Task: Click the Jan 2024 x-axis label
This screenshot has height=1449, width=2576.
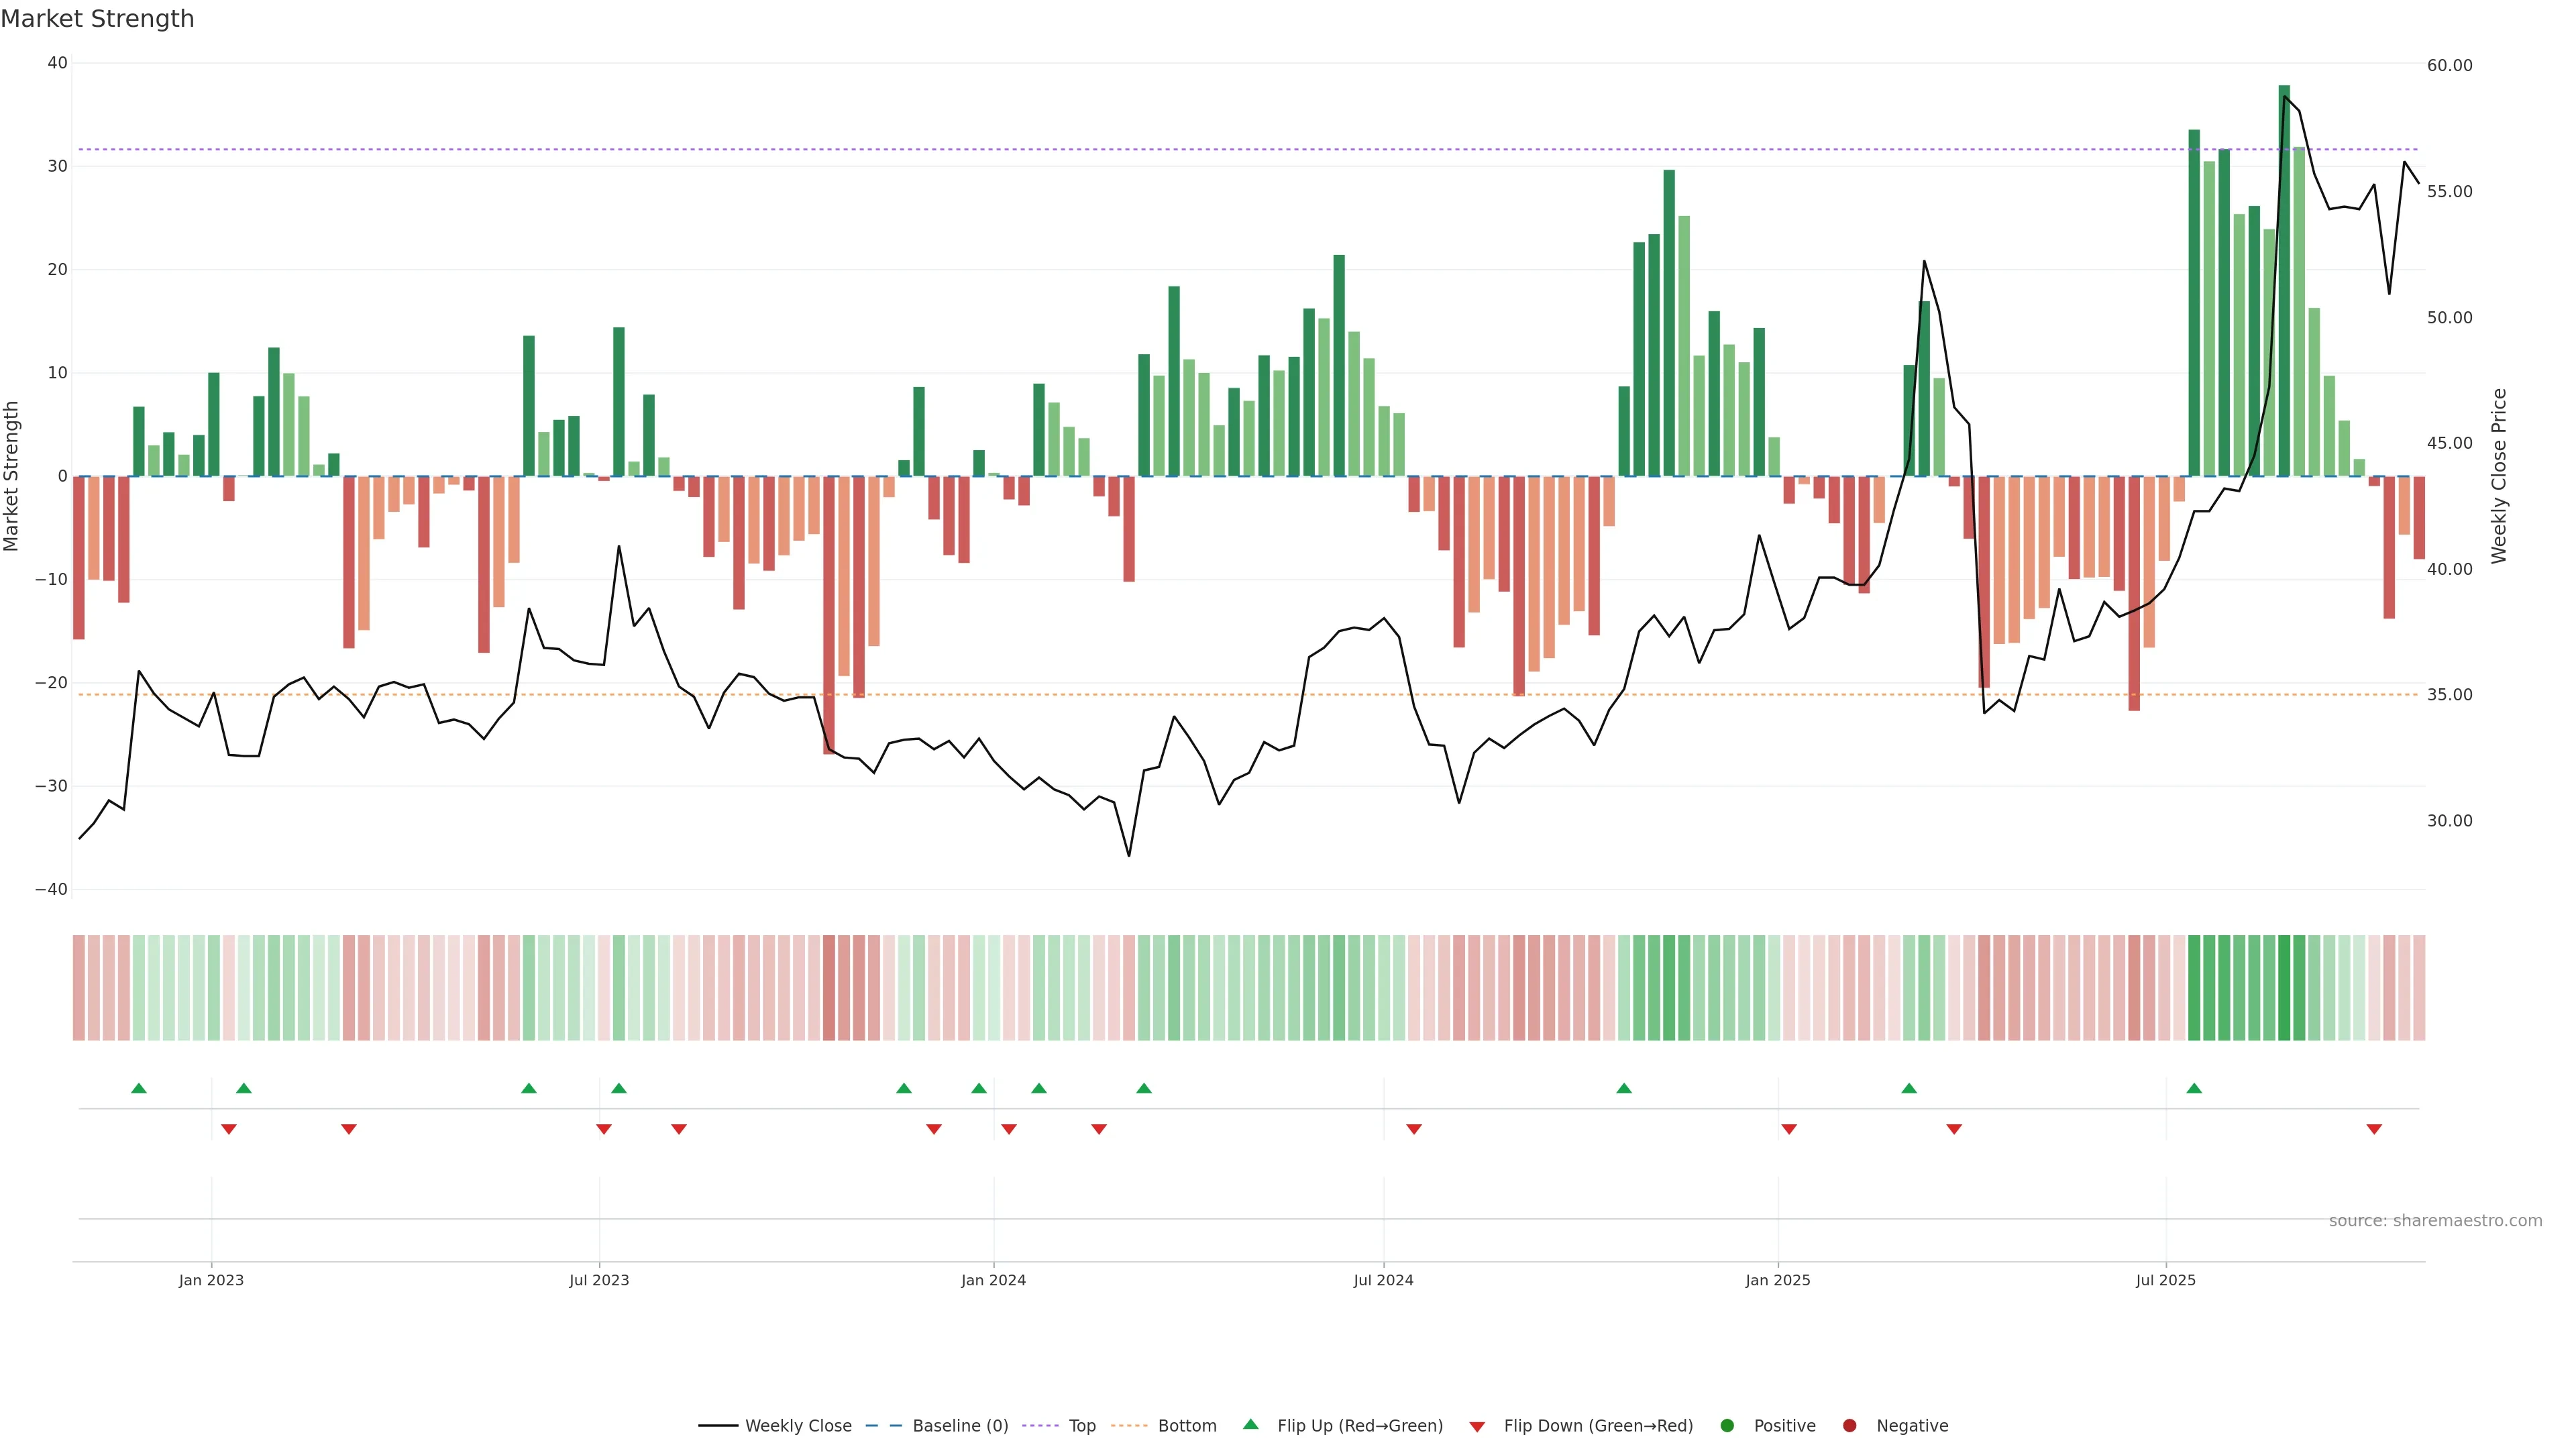Action: [x=993, y=1280]
